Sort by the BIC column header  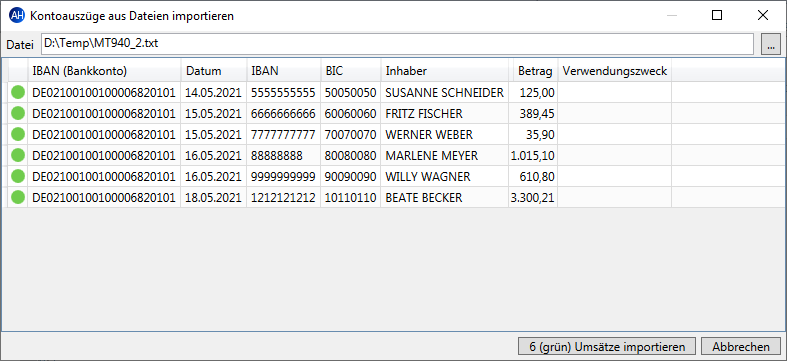click(x=351, y=71)
